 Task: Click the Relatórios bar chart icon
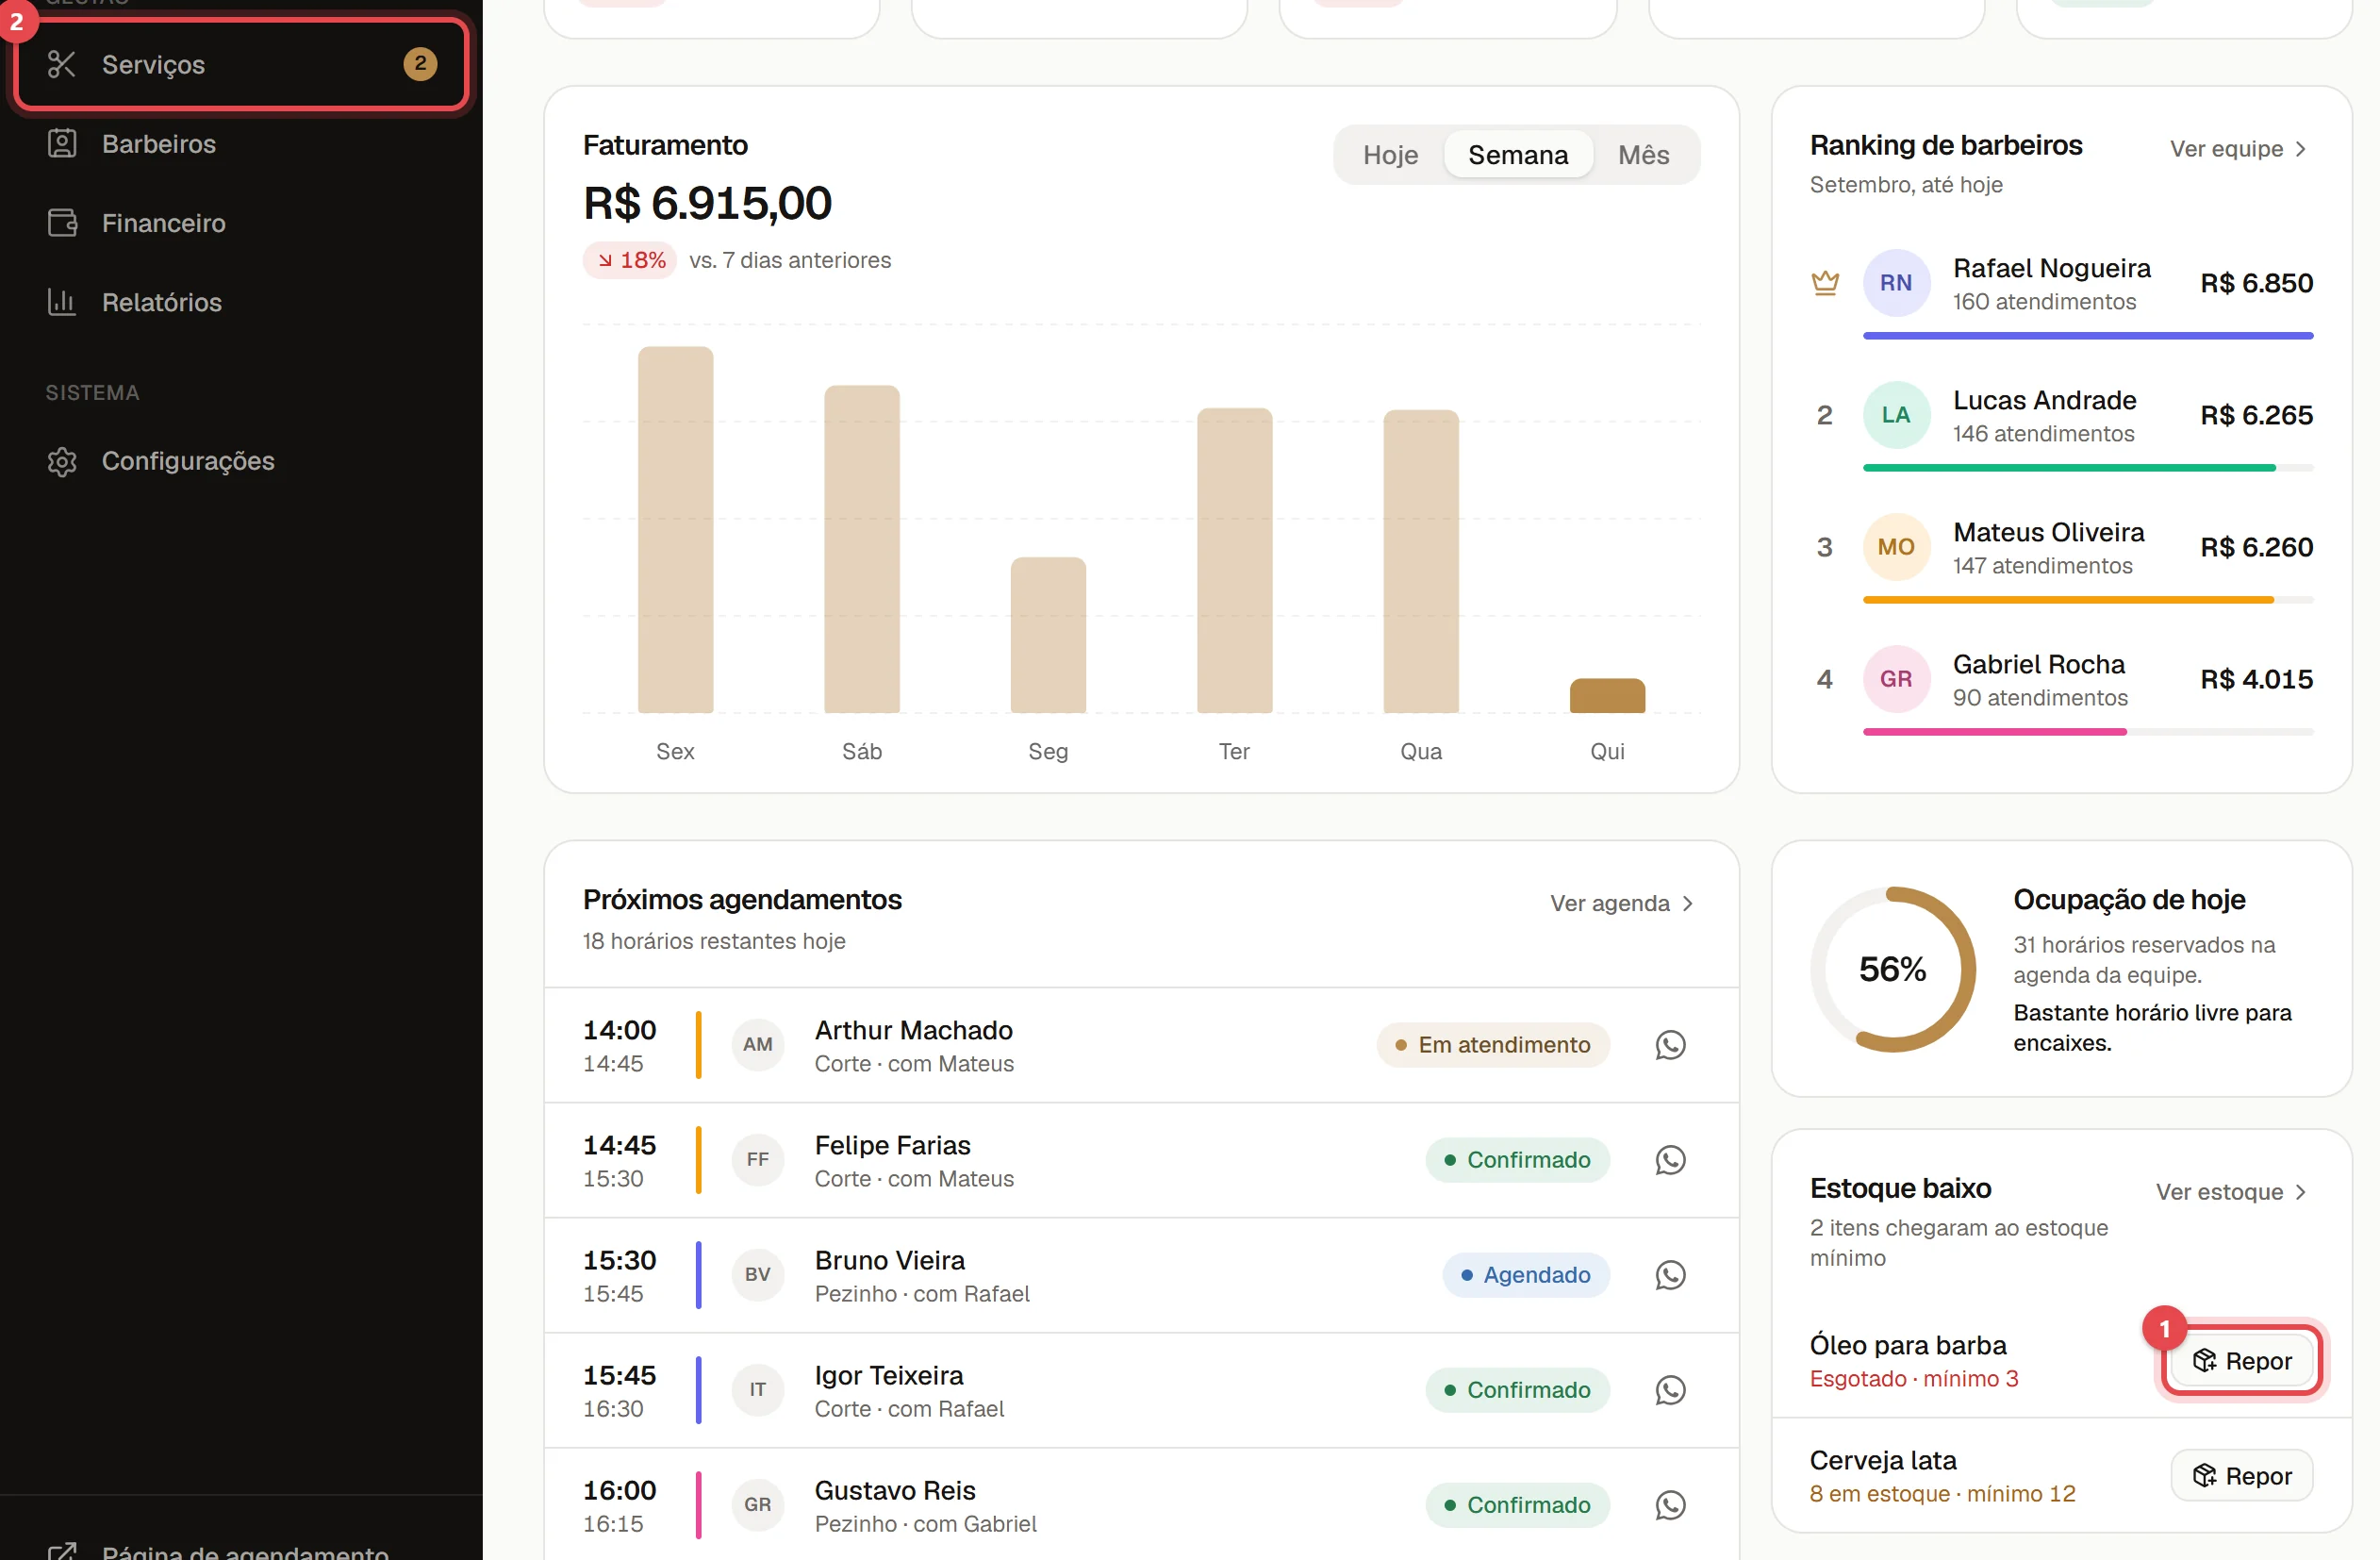point(62,302)
